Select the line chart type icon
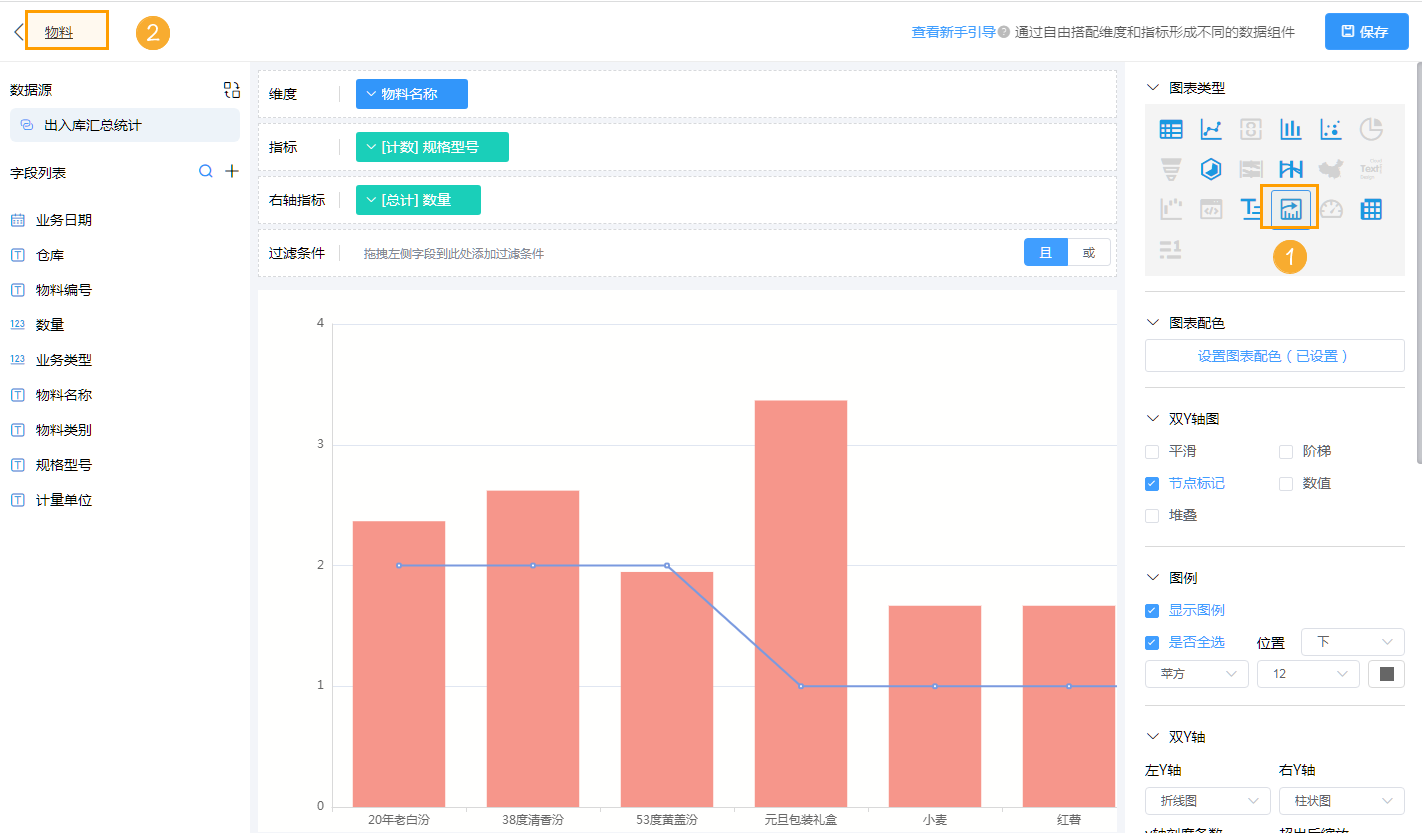Image resolution: width=1422 pixels, height=833 pixels. 1211,129
